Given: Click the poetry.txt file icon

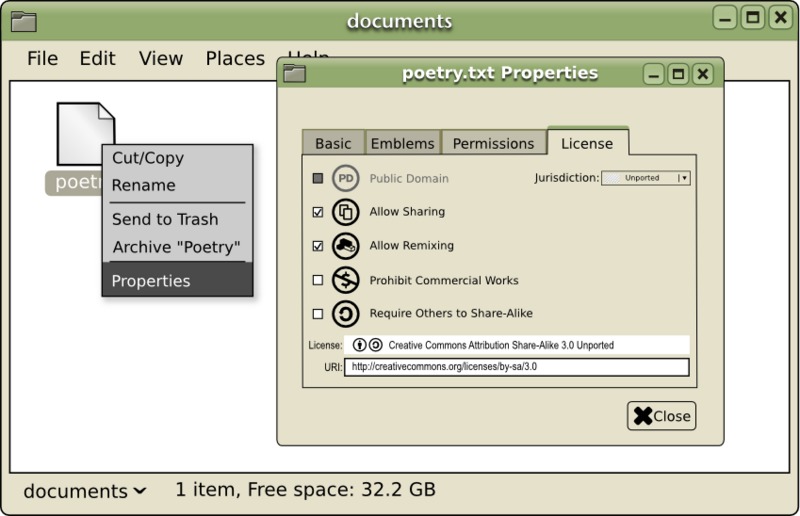Looking at the screenshot, I should pyautogui.click(x=86, y=134).
